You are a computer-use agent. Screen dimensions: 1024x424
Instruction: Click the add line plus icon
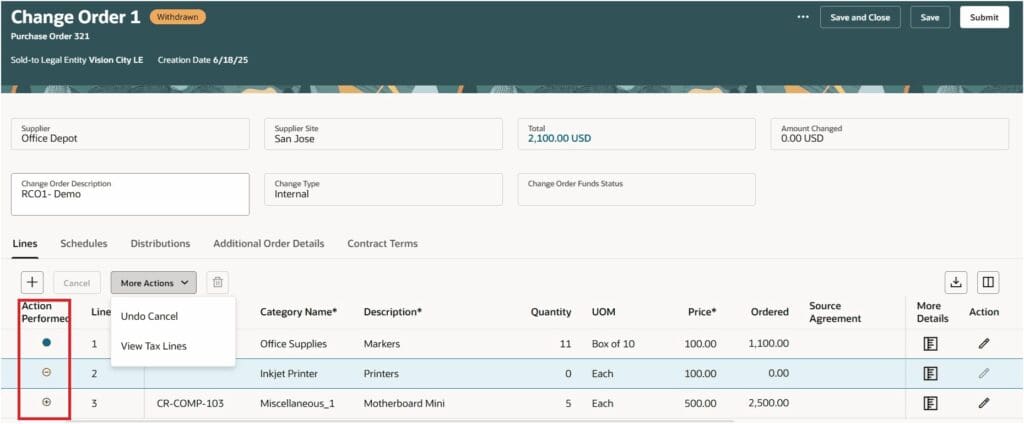coord(32,283)
